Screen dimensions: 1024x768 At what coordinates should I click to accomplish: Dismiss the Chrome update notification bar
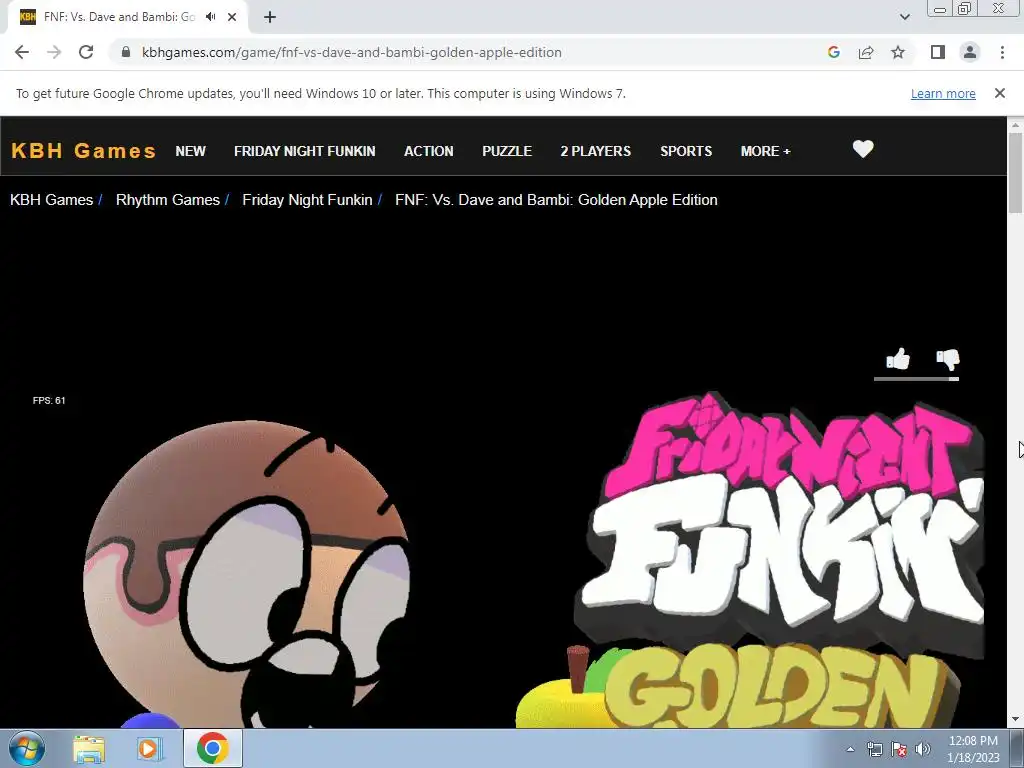click(1000, 93)
